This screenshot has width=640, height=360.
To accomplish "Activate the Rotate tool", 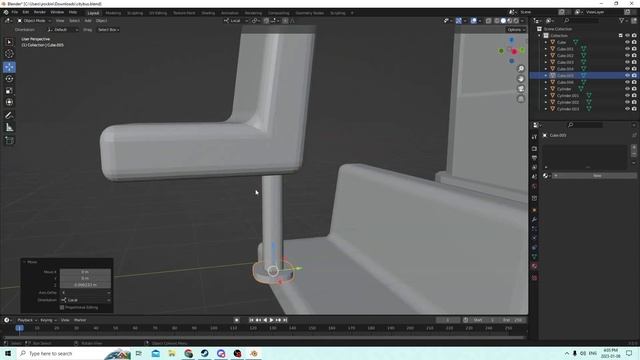I will [9, 79].
